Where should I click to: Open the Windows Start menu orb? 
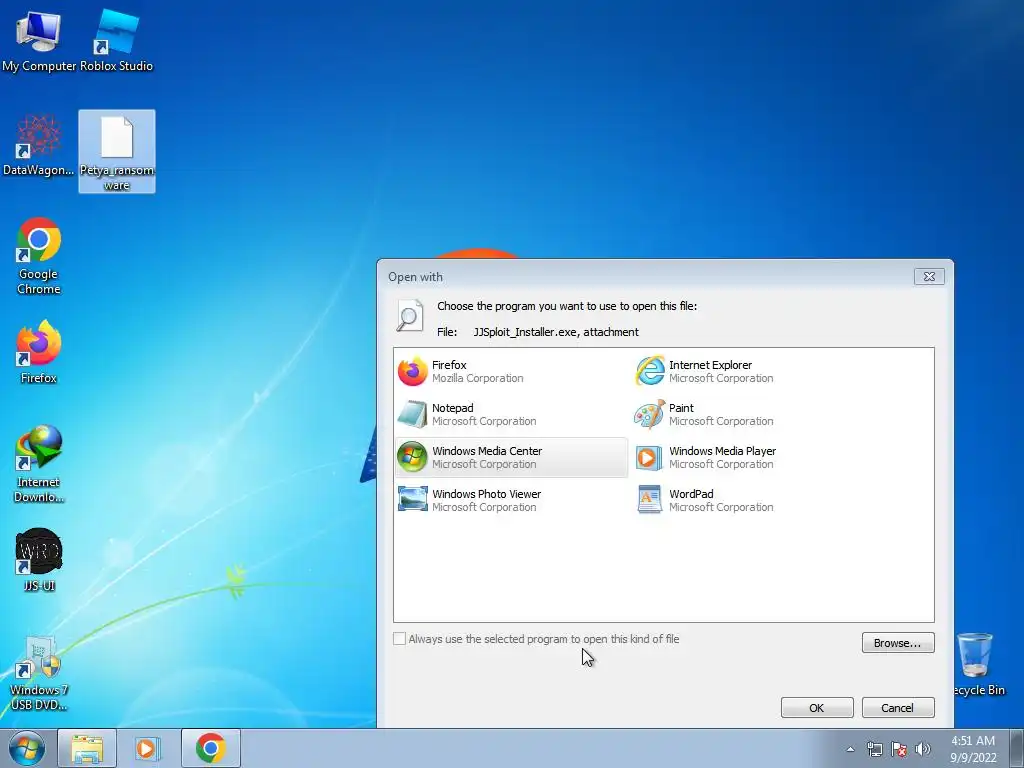pos(27,748)
